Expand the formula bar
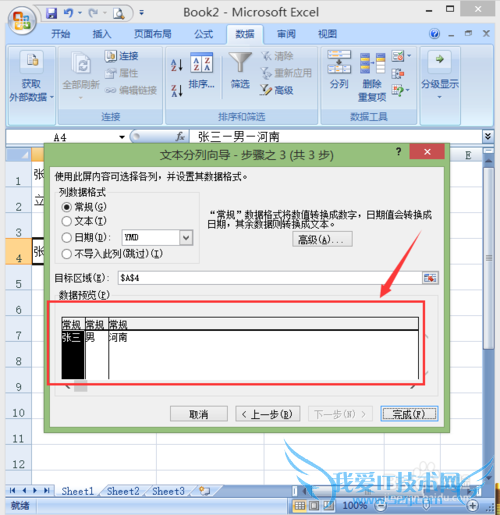The width and height of the screenshot is (500, 515). (488, 136)
